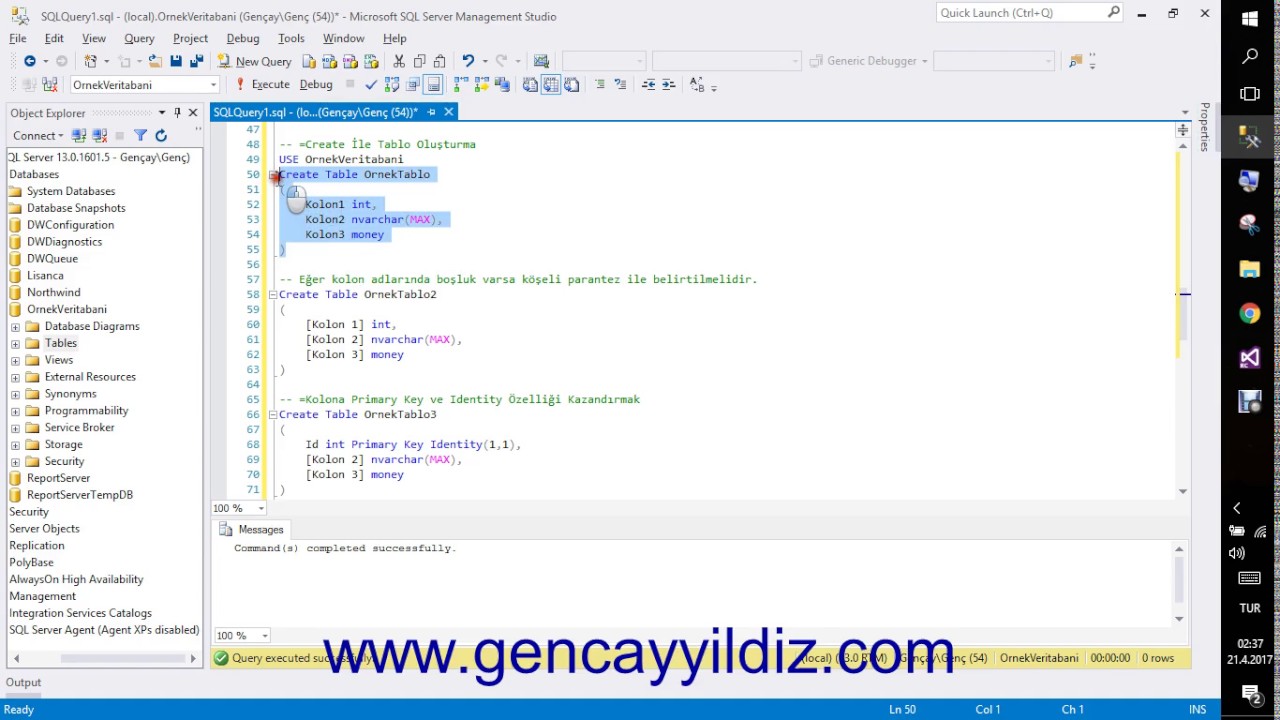
Task: Click the Activity Monitor icon in toolbar
Action: pos(541,61)
